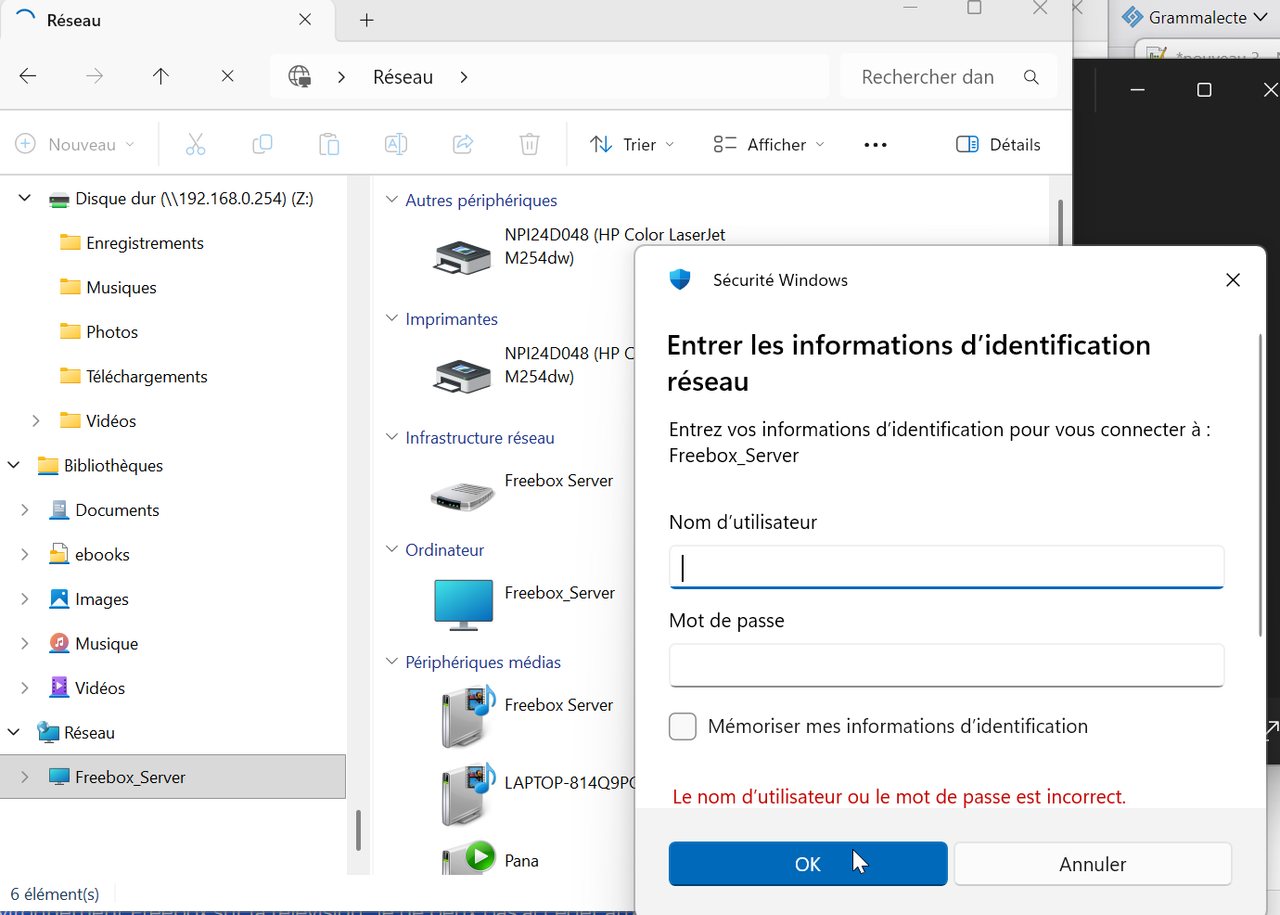Collapse the Disque dur (Z:) tree node
Image resolution: width=1280 pixels, height=915 pixels.
click(25, 199)
